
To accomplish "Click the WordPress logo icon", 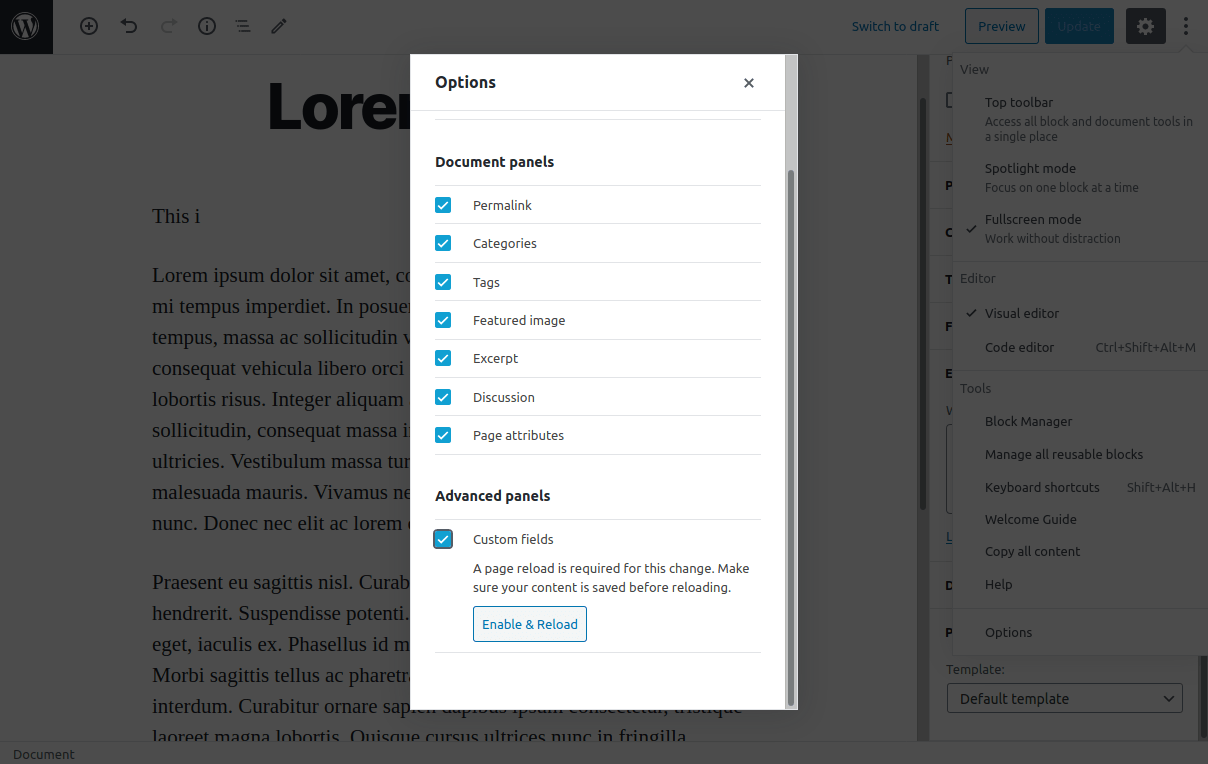I will (25, 27).
